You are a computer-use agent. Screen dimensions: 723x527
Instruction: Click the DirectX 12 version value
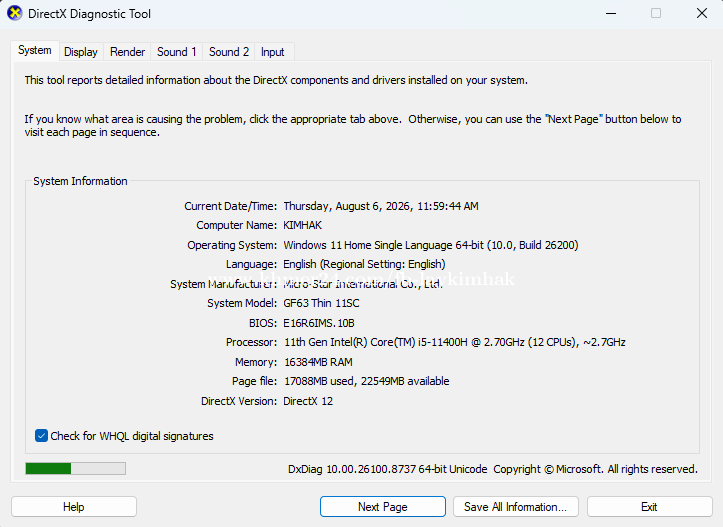coord(308,401)
